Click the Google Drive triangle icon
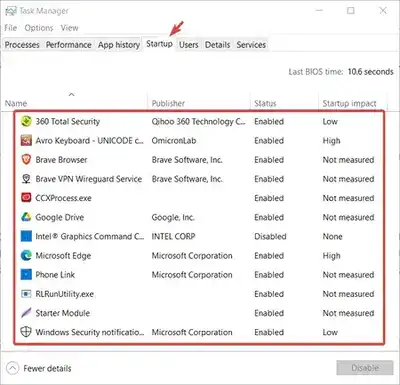 pos(26,217)
